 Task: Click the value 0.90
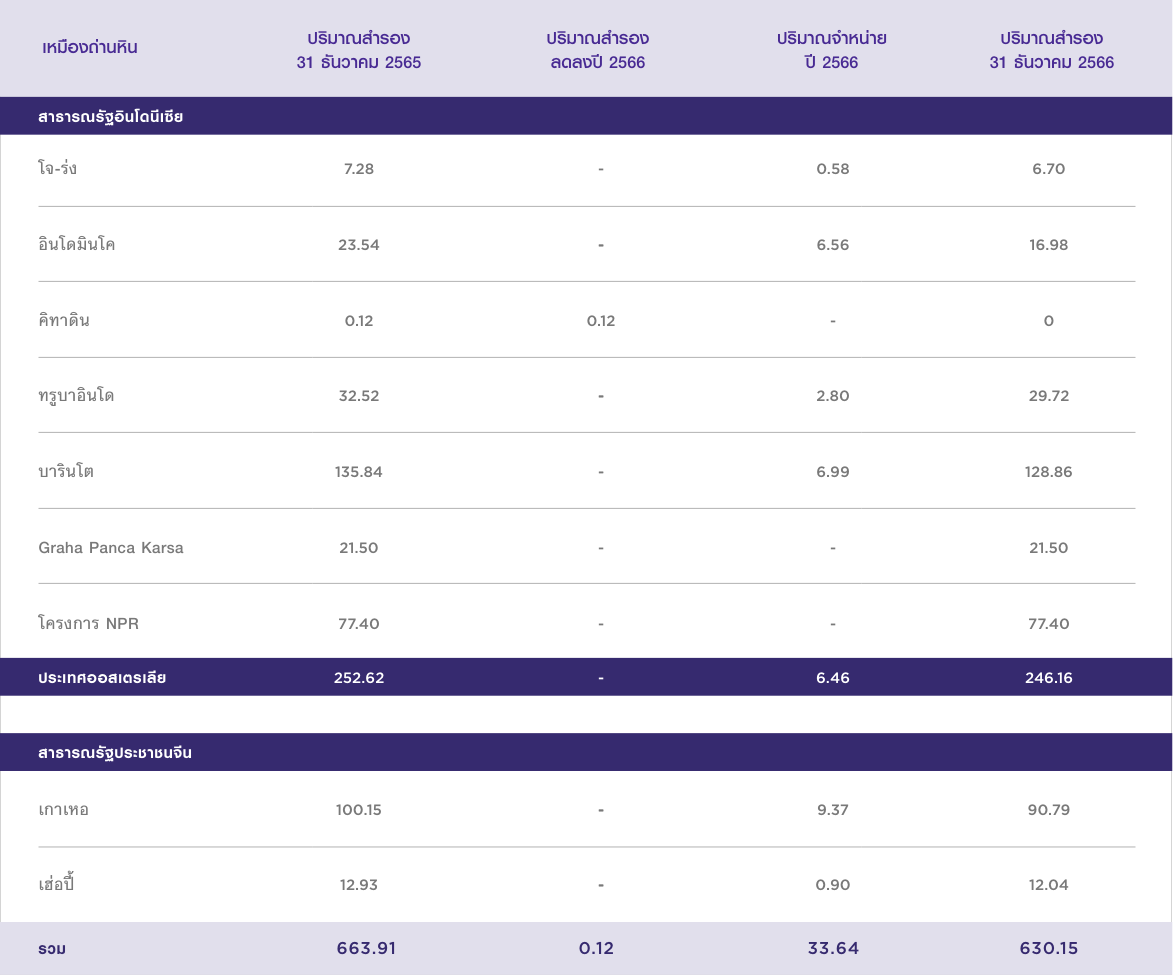pos(833,885)
